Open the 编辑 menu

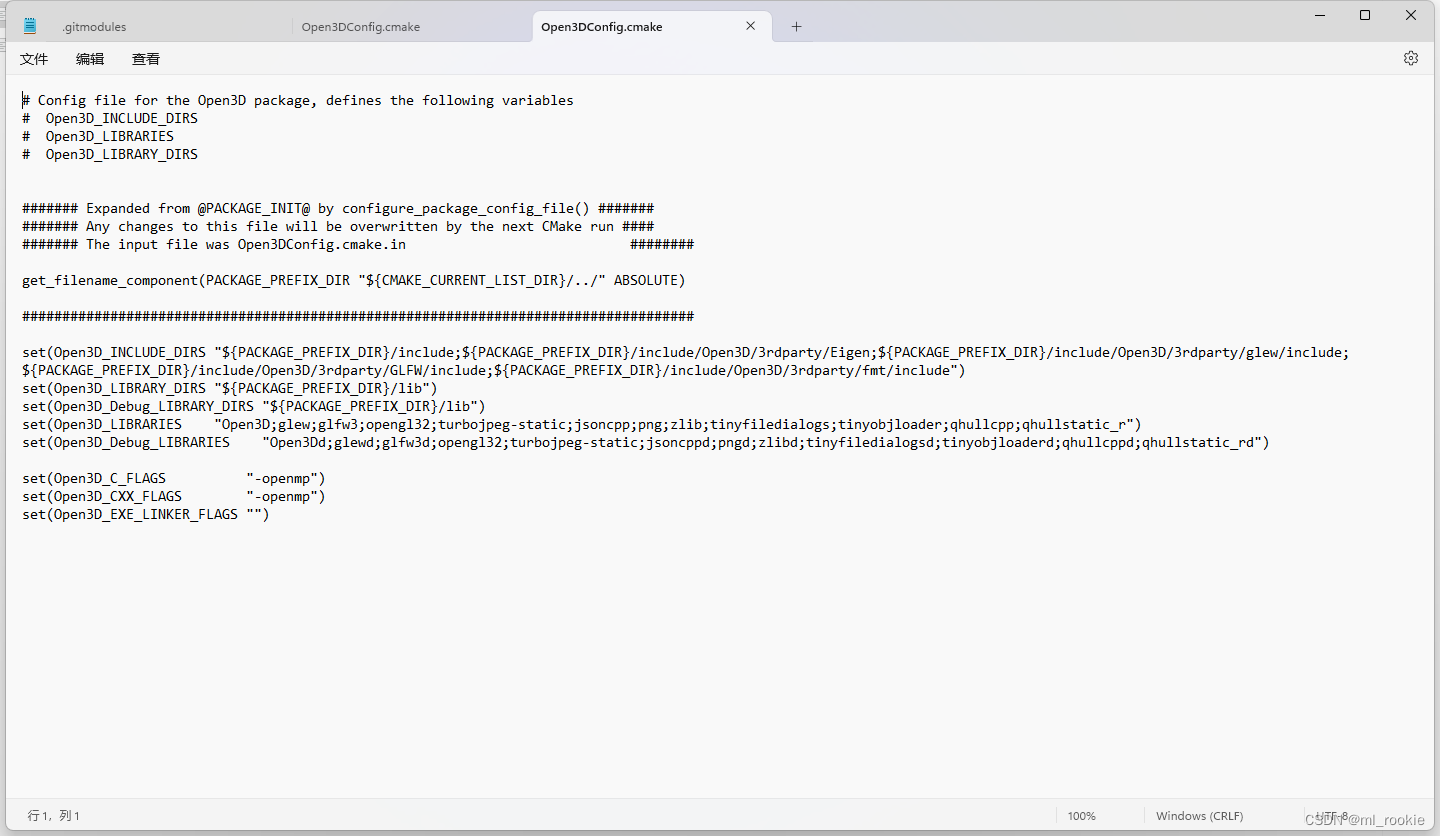point(90,59)
